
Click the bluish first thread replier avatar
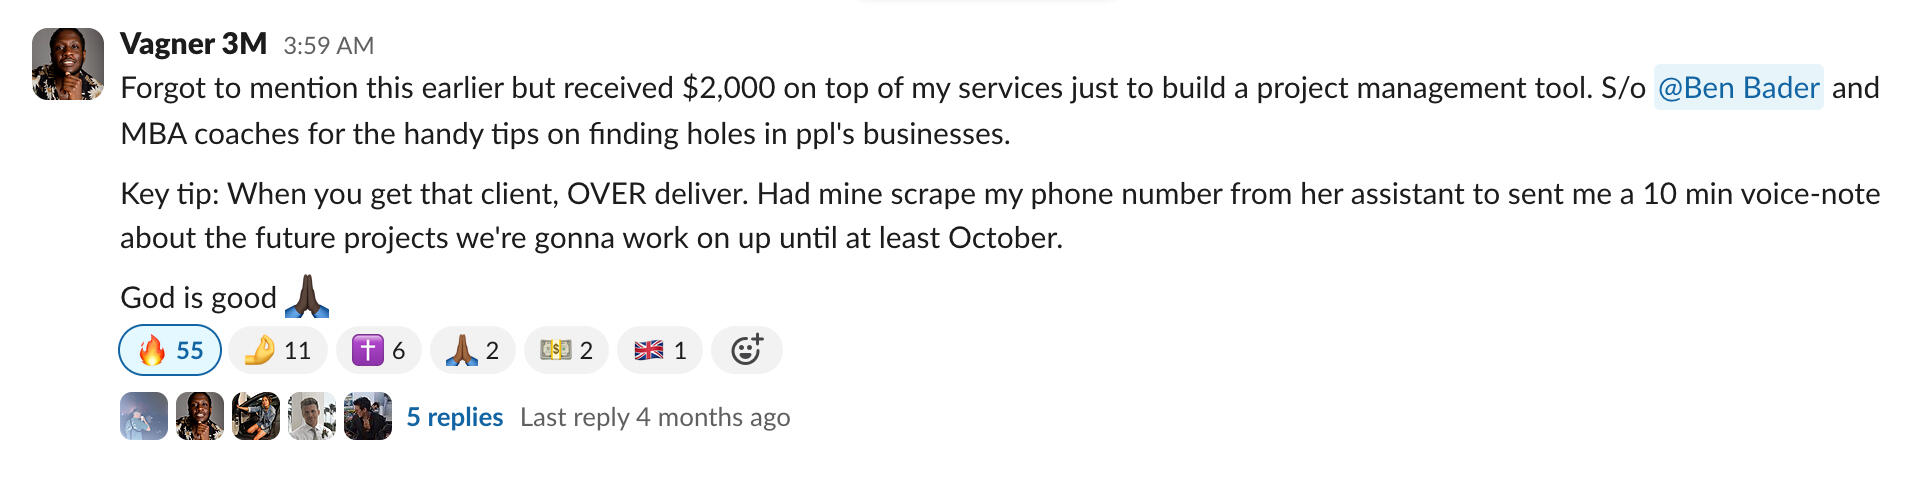(144, 416)
